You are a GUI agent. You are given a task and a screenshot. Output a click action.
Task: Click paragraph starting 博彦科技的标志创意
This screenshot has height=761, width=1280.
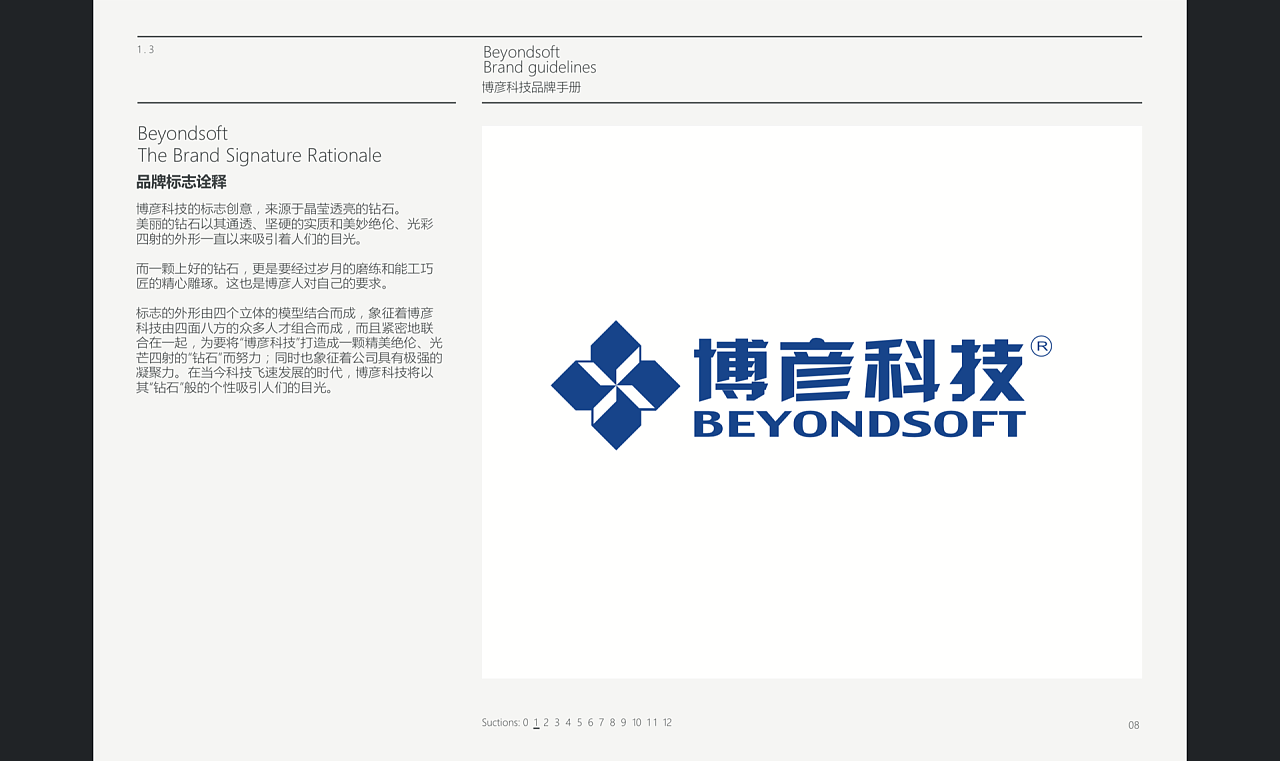(285, 224)
